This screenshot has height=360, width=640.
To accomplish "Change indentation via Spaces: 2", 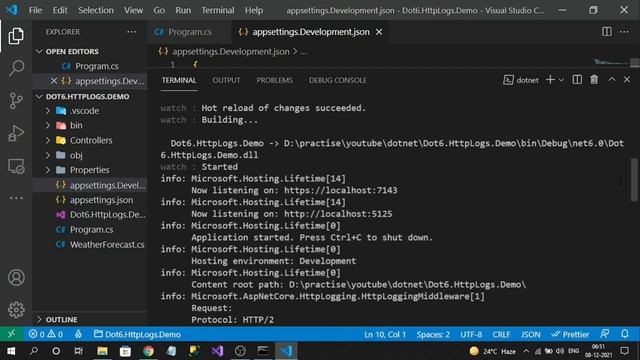I will (433, 334).
